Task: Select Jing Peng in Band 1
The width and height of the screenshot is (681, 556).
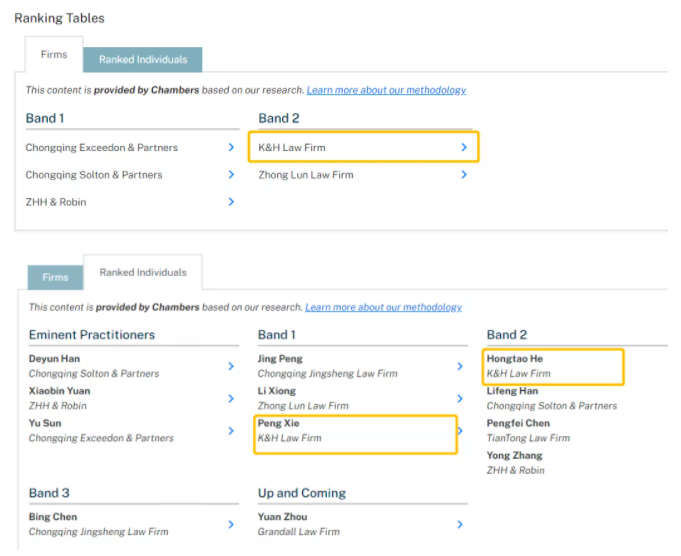Action: pyautogui.click(x=280, y=359)
